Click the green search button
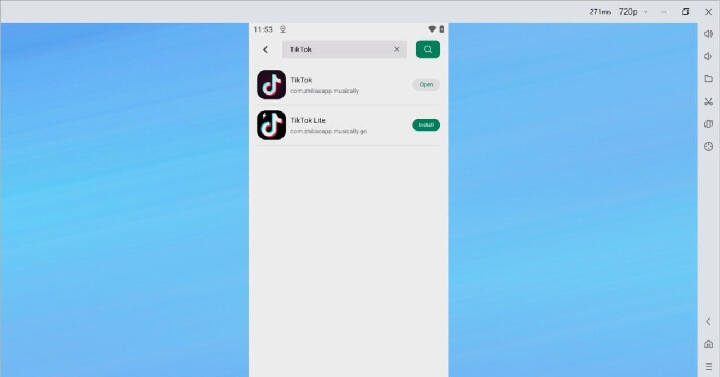 tap(428, 49)
